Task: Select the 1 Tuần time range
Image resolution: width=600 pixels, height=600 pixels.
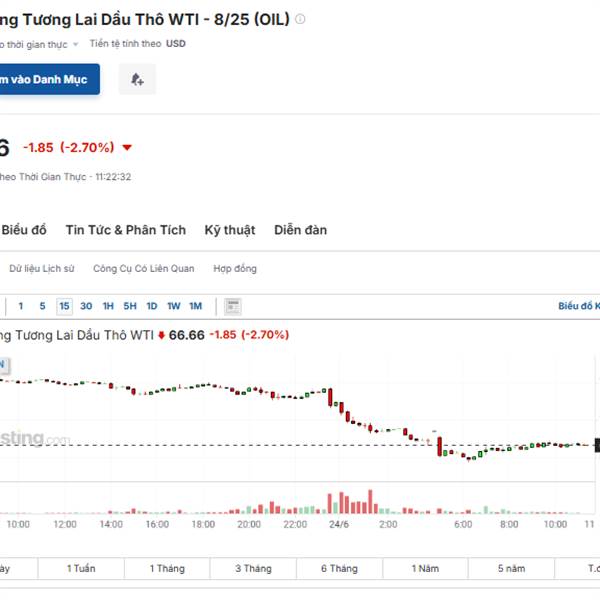Action: coord(81,569)
